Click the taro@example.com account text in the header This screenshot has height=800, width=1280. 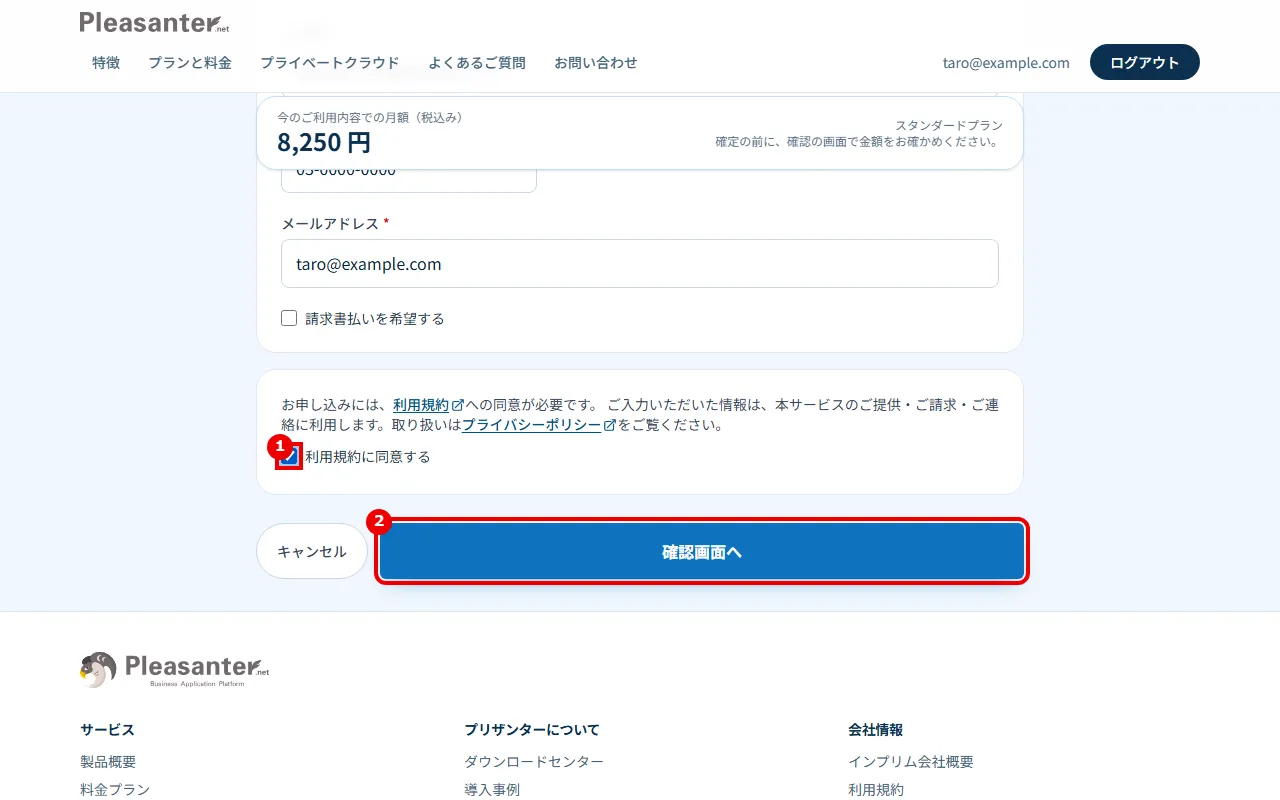tap(1006, 62)
